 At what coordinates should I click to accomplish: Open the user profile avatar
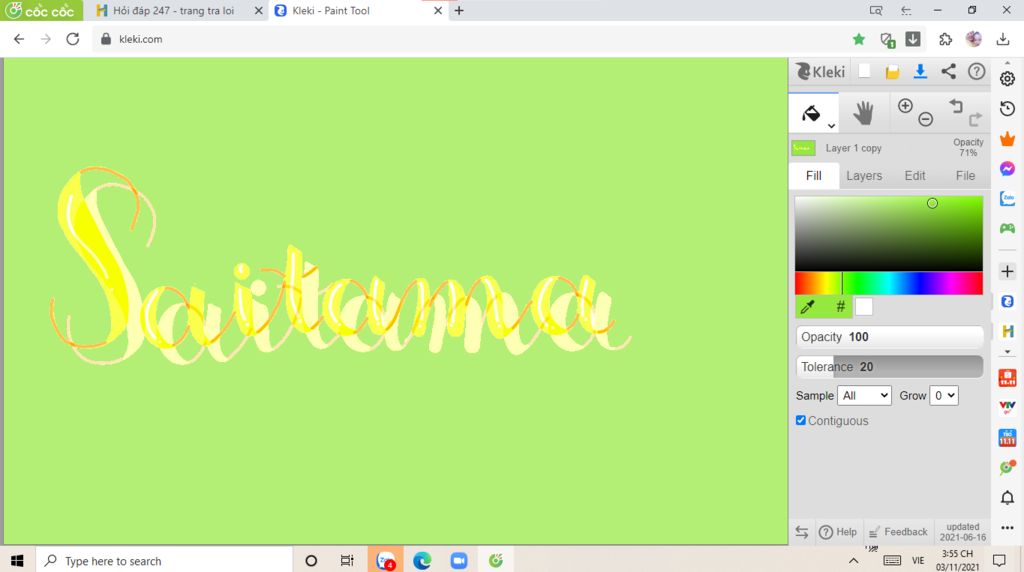[x=974, y=39]
